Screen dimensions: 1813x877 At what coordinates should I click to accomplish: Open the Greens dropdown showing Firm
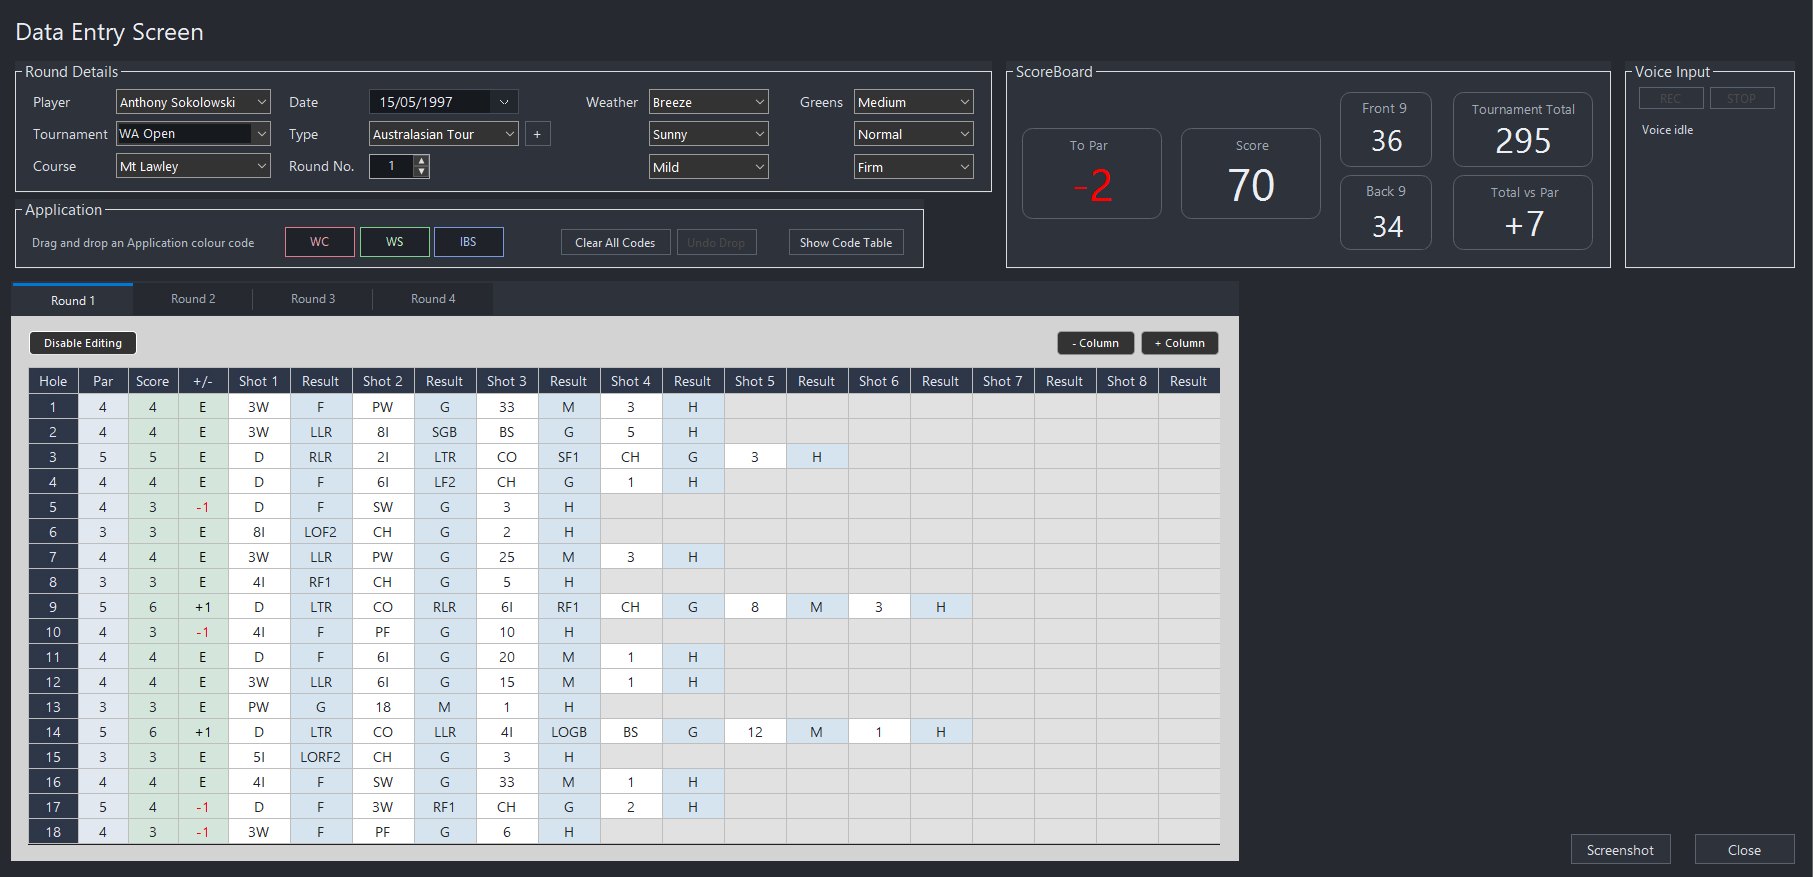[x=913, y=167]
